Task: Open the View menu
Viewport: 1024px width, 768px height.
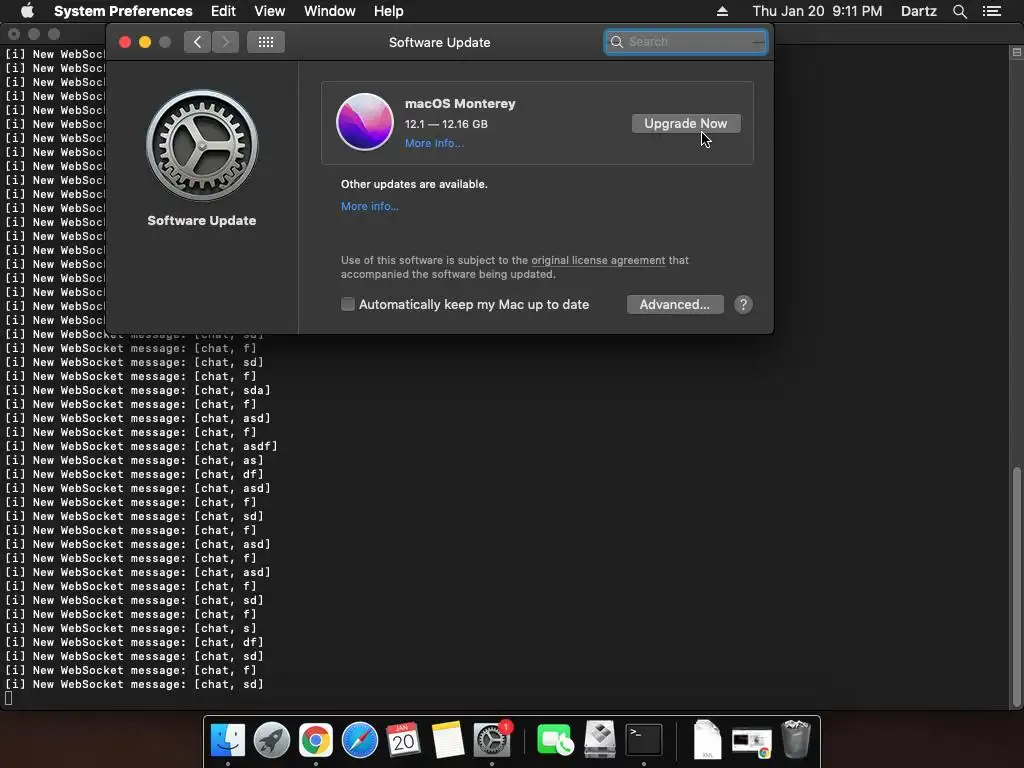Action: [x=270, y=11]
